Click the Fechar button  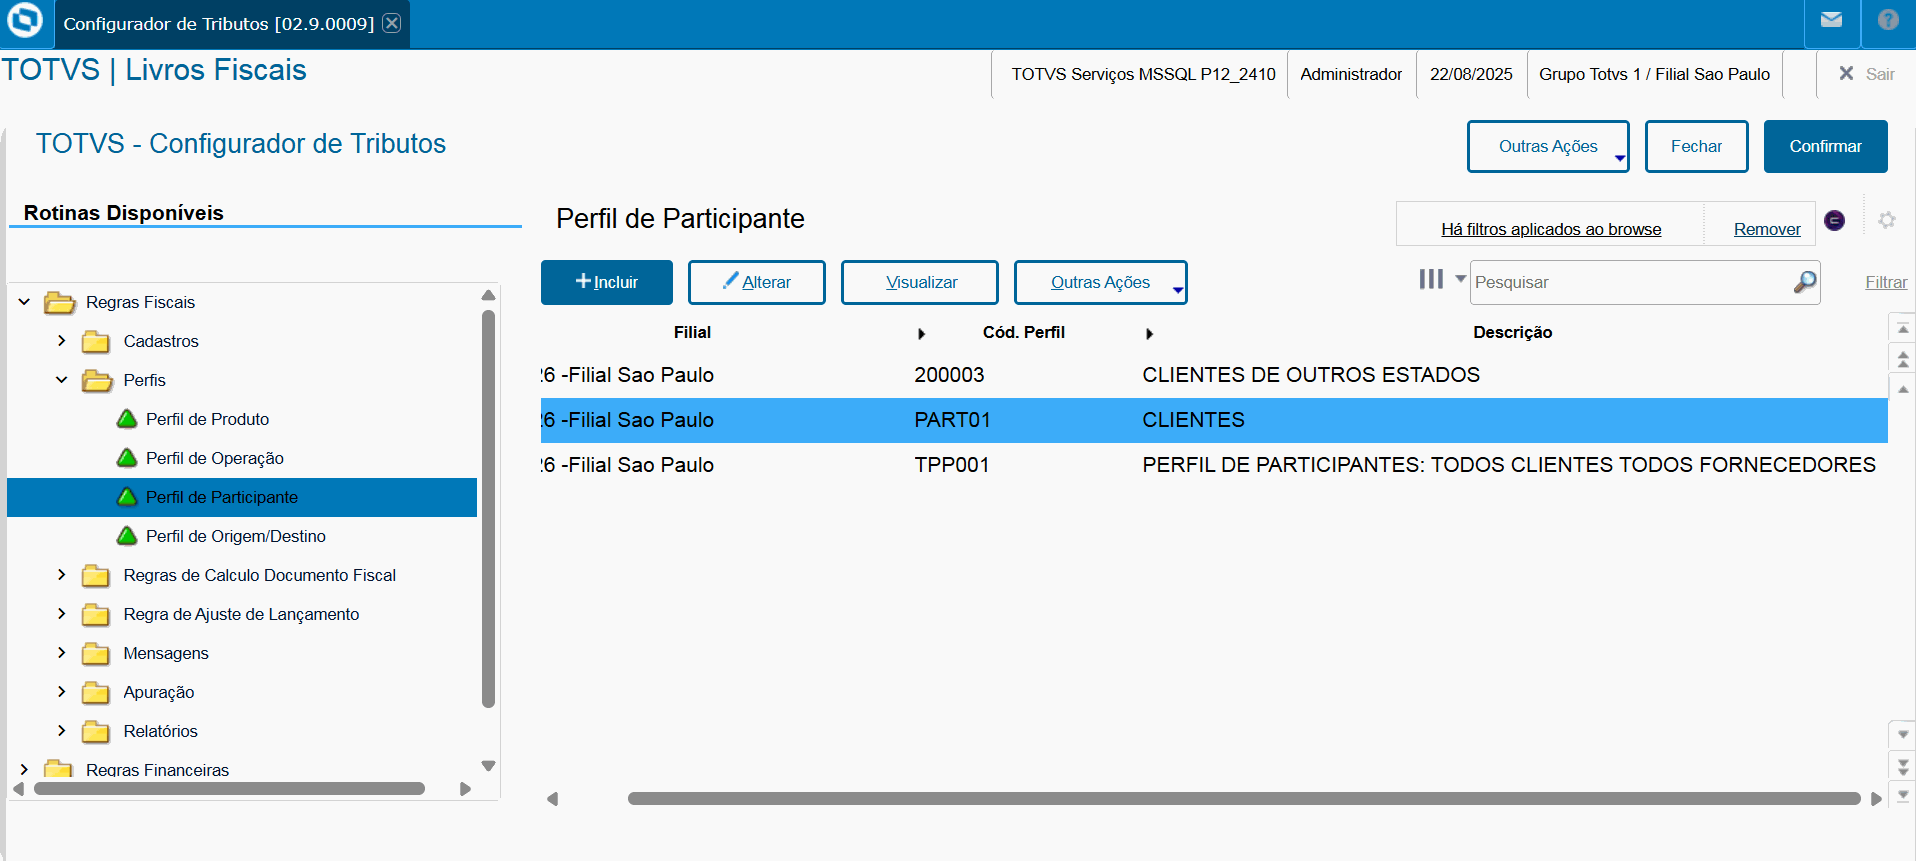tap(1697, 146)
